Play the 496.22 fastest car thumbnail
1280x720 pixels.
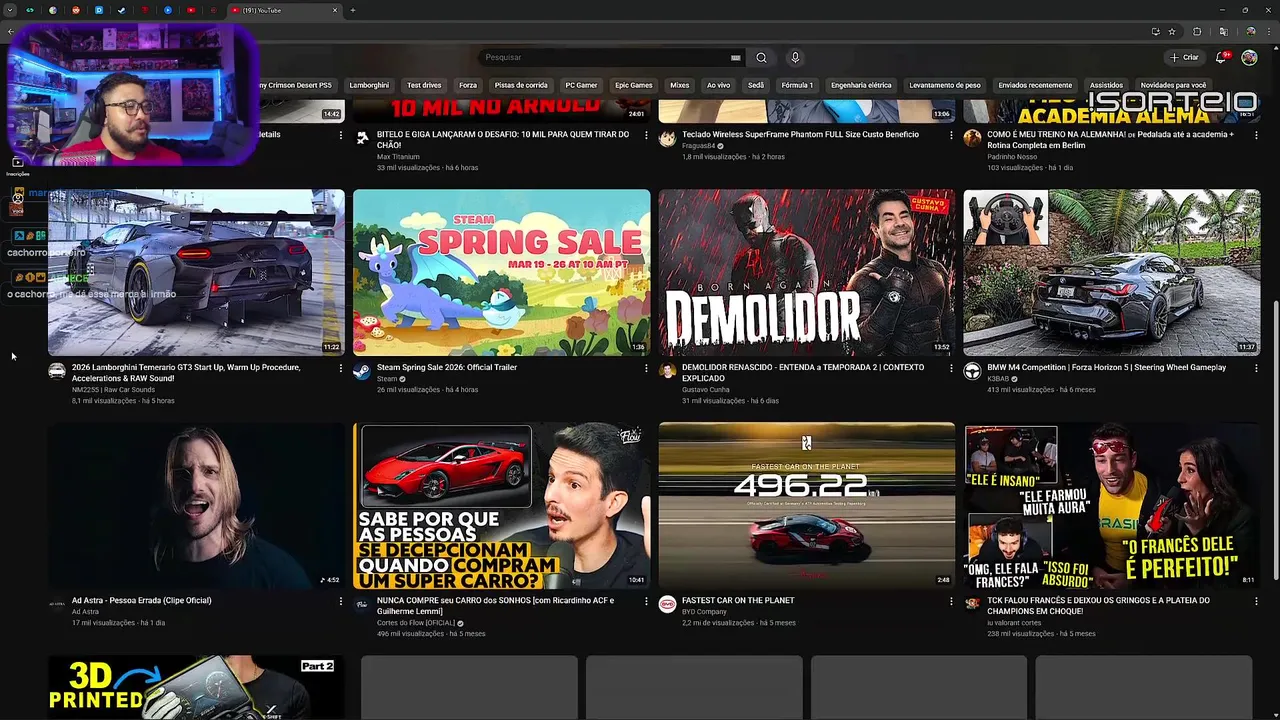807,505
